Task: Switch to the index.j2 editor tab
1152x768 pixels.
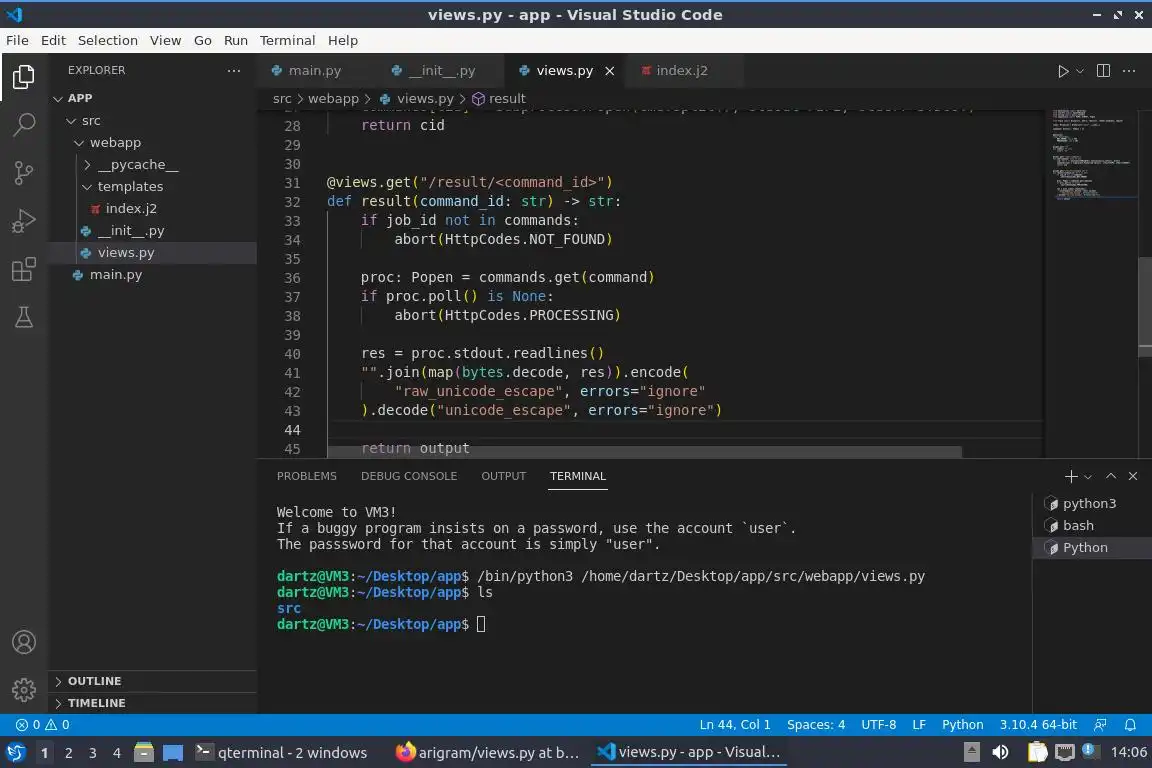Action: (x=682, y=71)
